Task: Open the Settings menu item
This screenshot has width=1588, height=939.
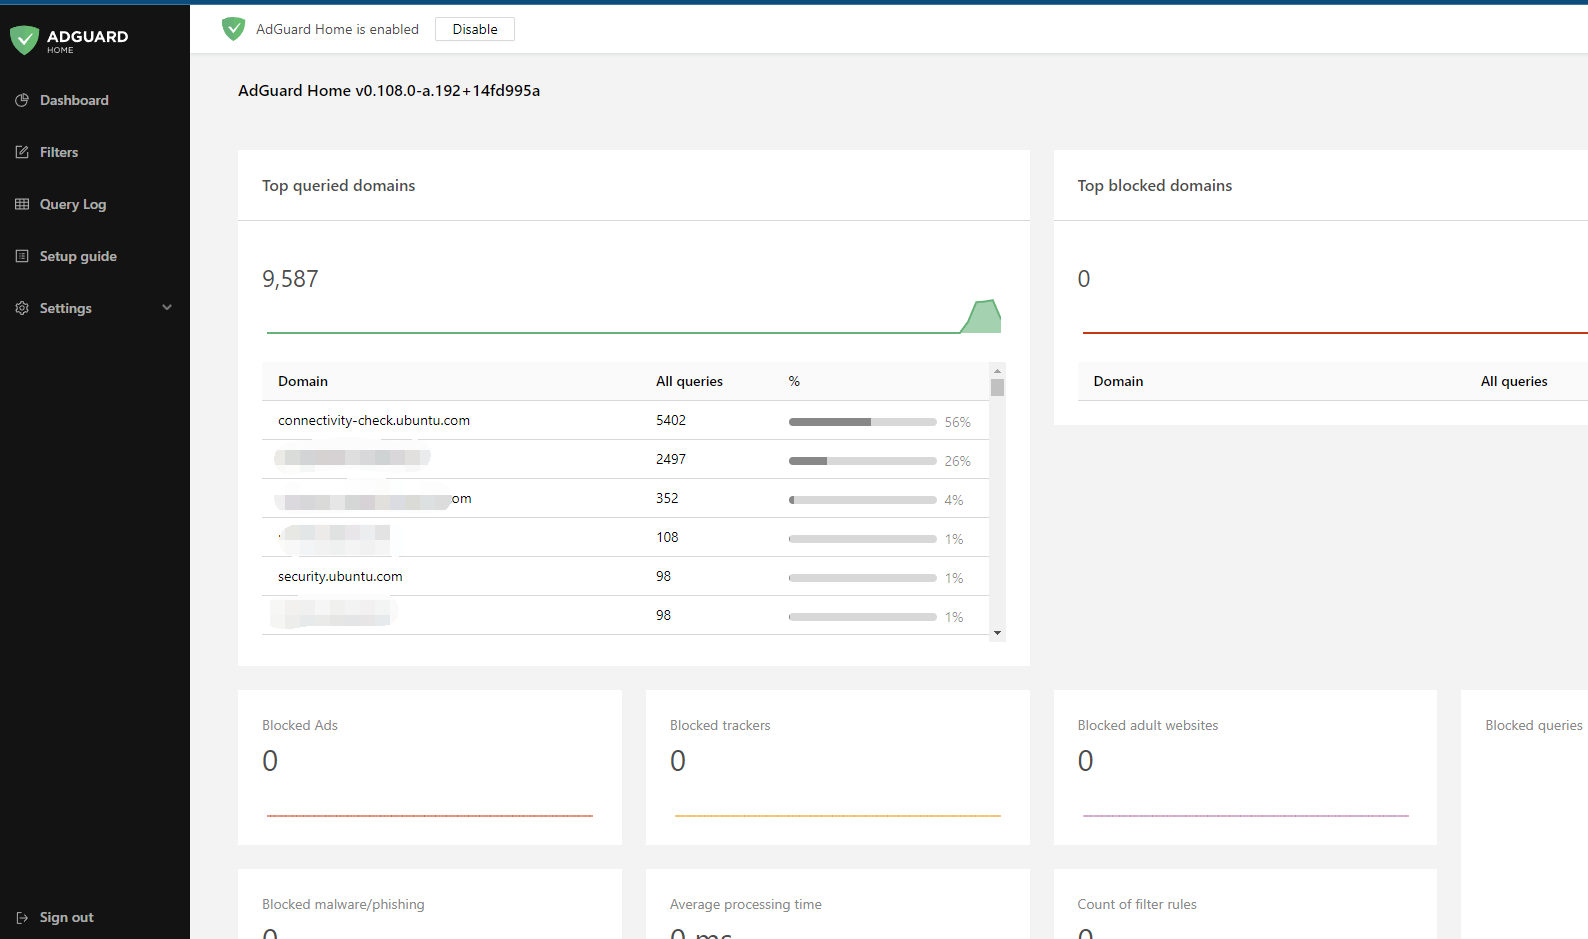Action: [66, 308]
